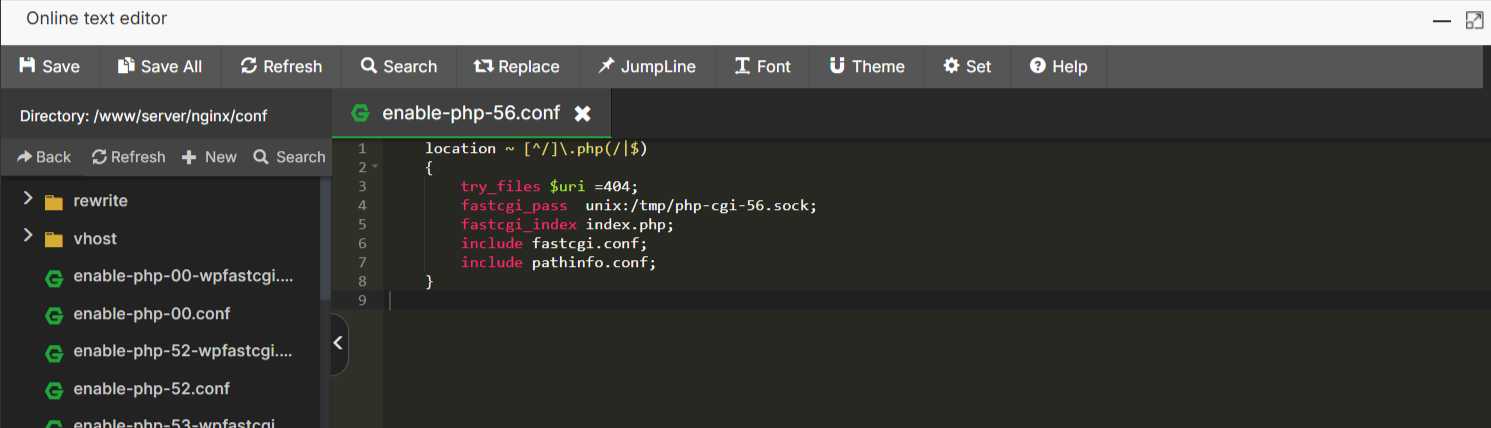The width and height of the screenshot is (1491, 428).
Task: Open the Font settings
Action: click(762, 66)
